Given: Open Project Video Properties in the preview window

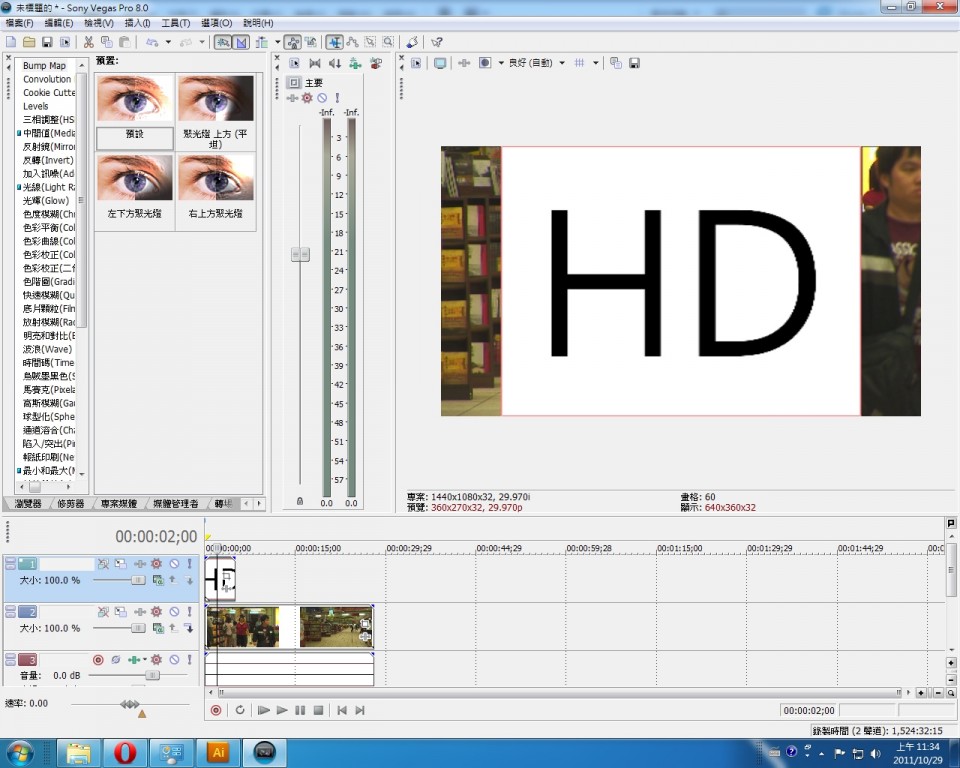Looking at the screenshot, I should [416, 62].
